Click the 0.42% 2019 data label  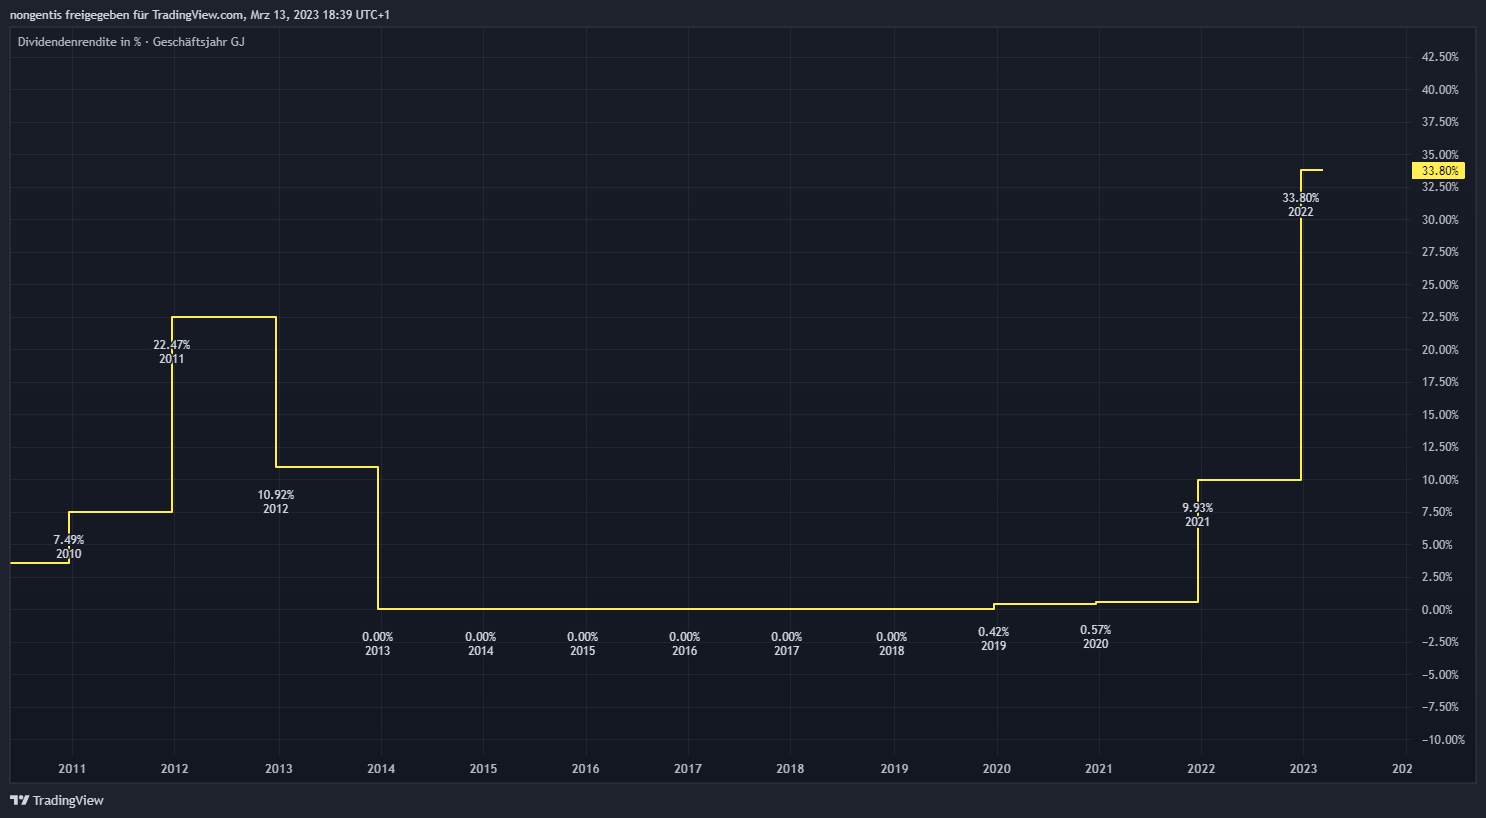tap(993, 639)
